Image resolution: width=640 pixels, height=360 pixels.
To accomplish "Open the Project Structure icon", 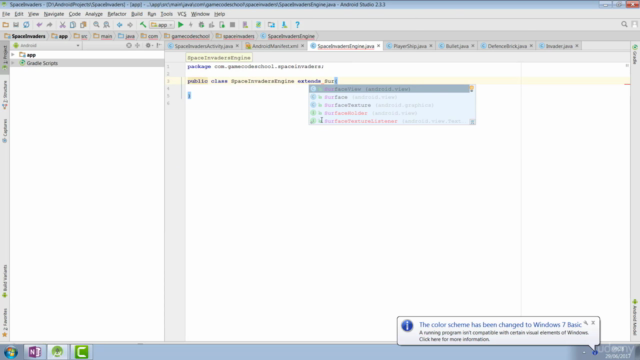I will pos(271,25).
